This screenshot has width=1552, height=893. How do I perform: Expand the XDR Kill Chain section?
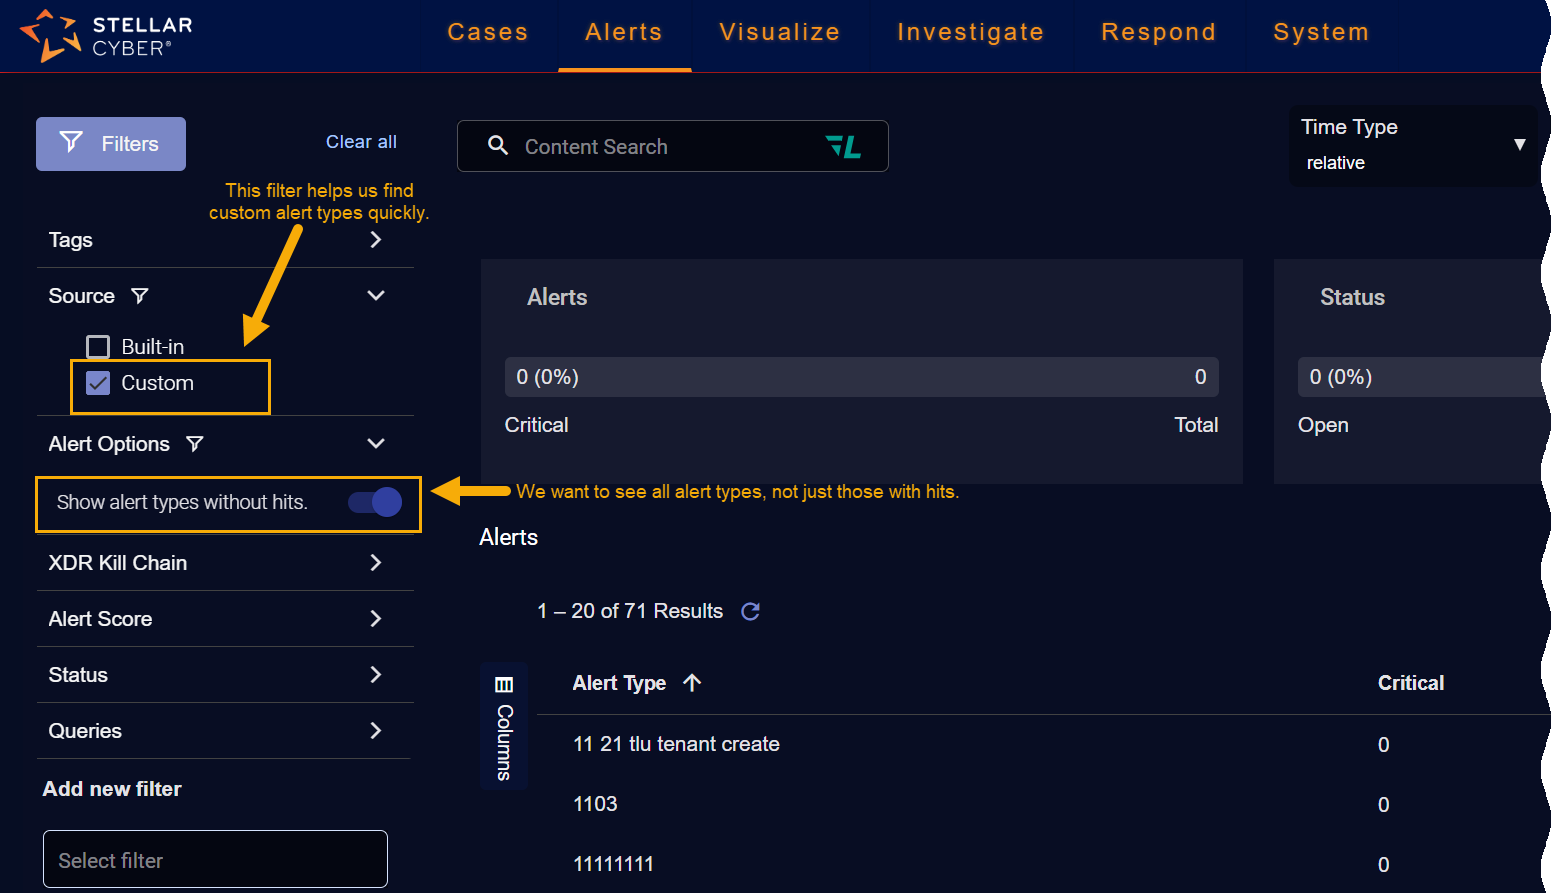(x=375, y=563)
